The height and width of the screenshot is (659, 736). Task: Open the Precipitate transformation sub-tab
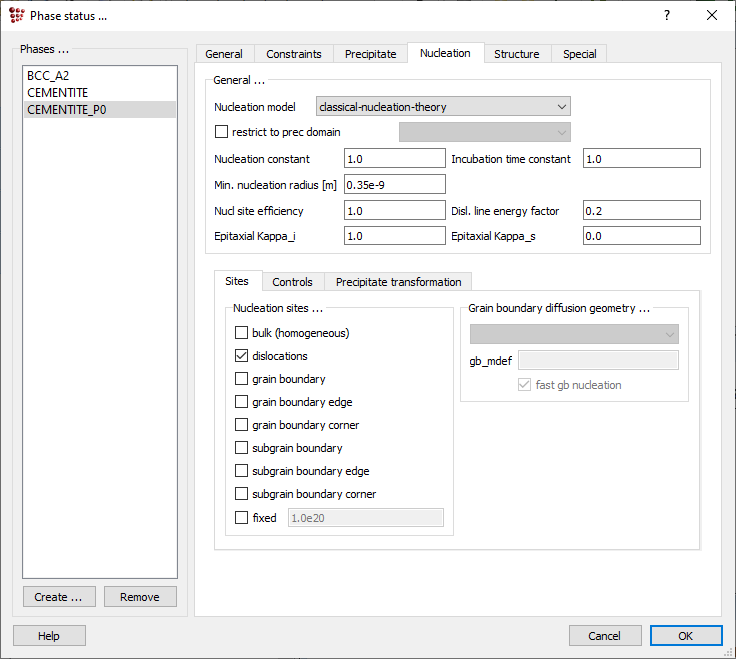tap(398, 282)
